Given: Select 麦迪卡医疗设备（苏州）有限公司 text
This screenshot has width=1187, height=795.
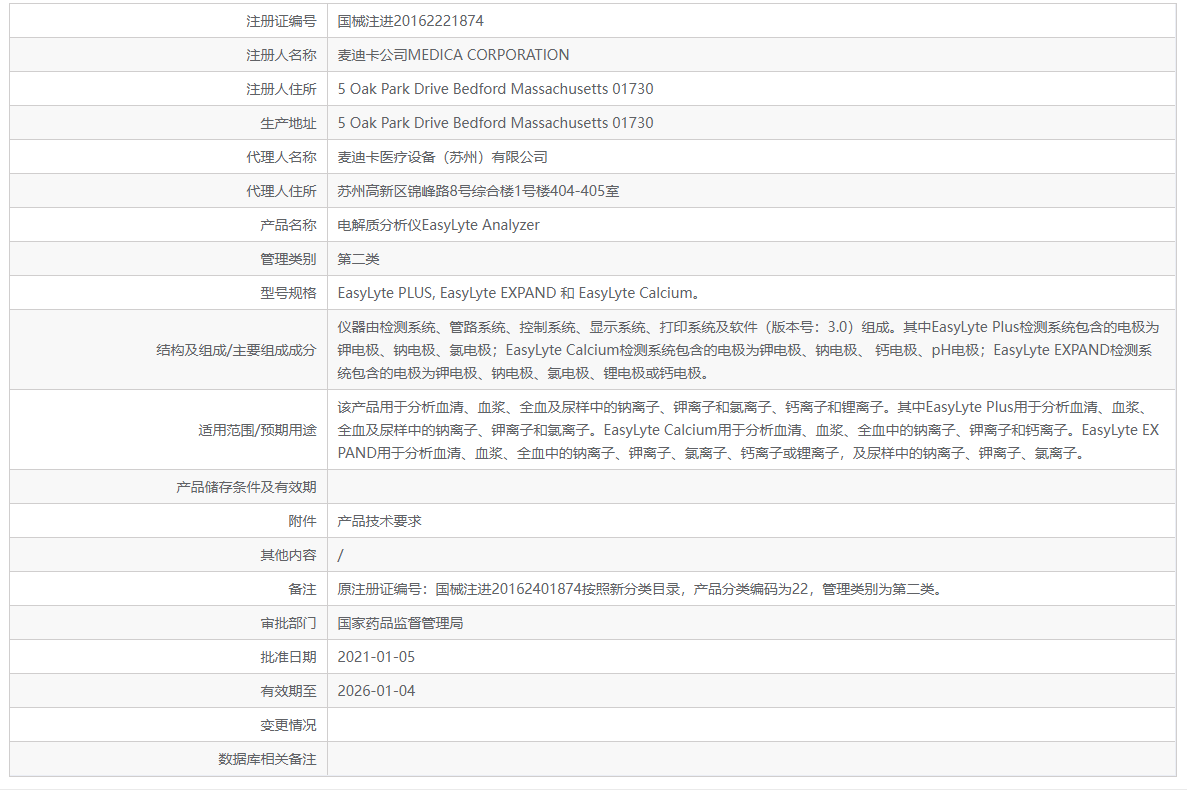Looking at the screenshot, I should coord(442,157).
